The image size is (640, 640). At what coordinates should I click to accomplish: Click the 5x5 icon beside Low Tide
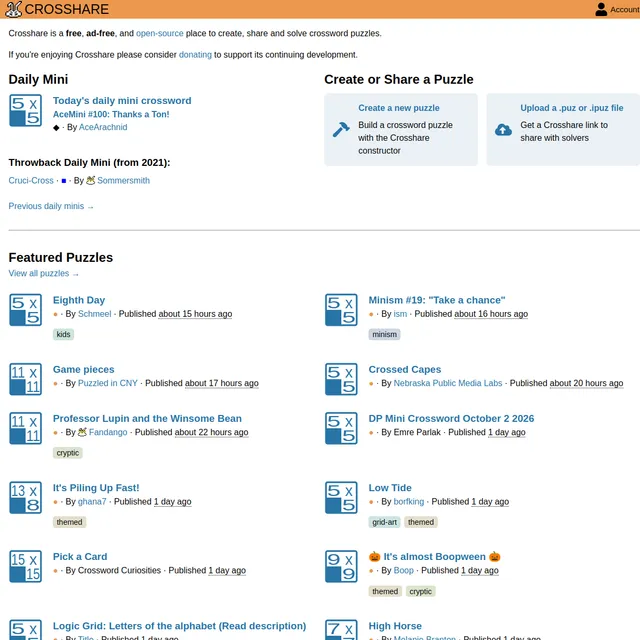point(341,498)
